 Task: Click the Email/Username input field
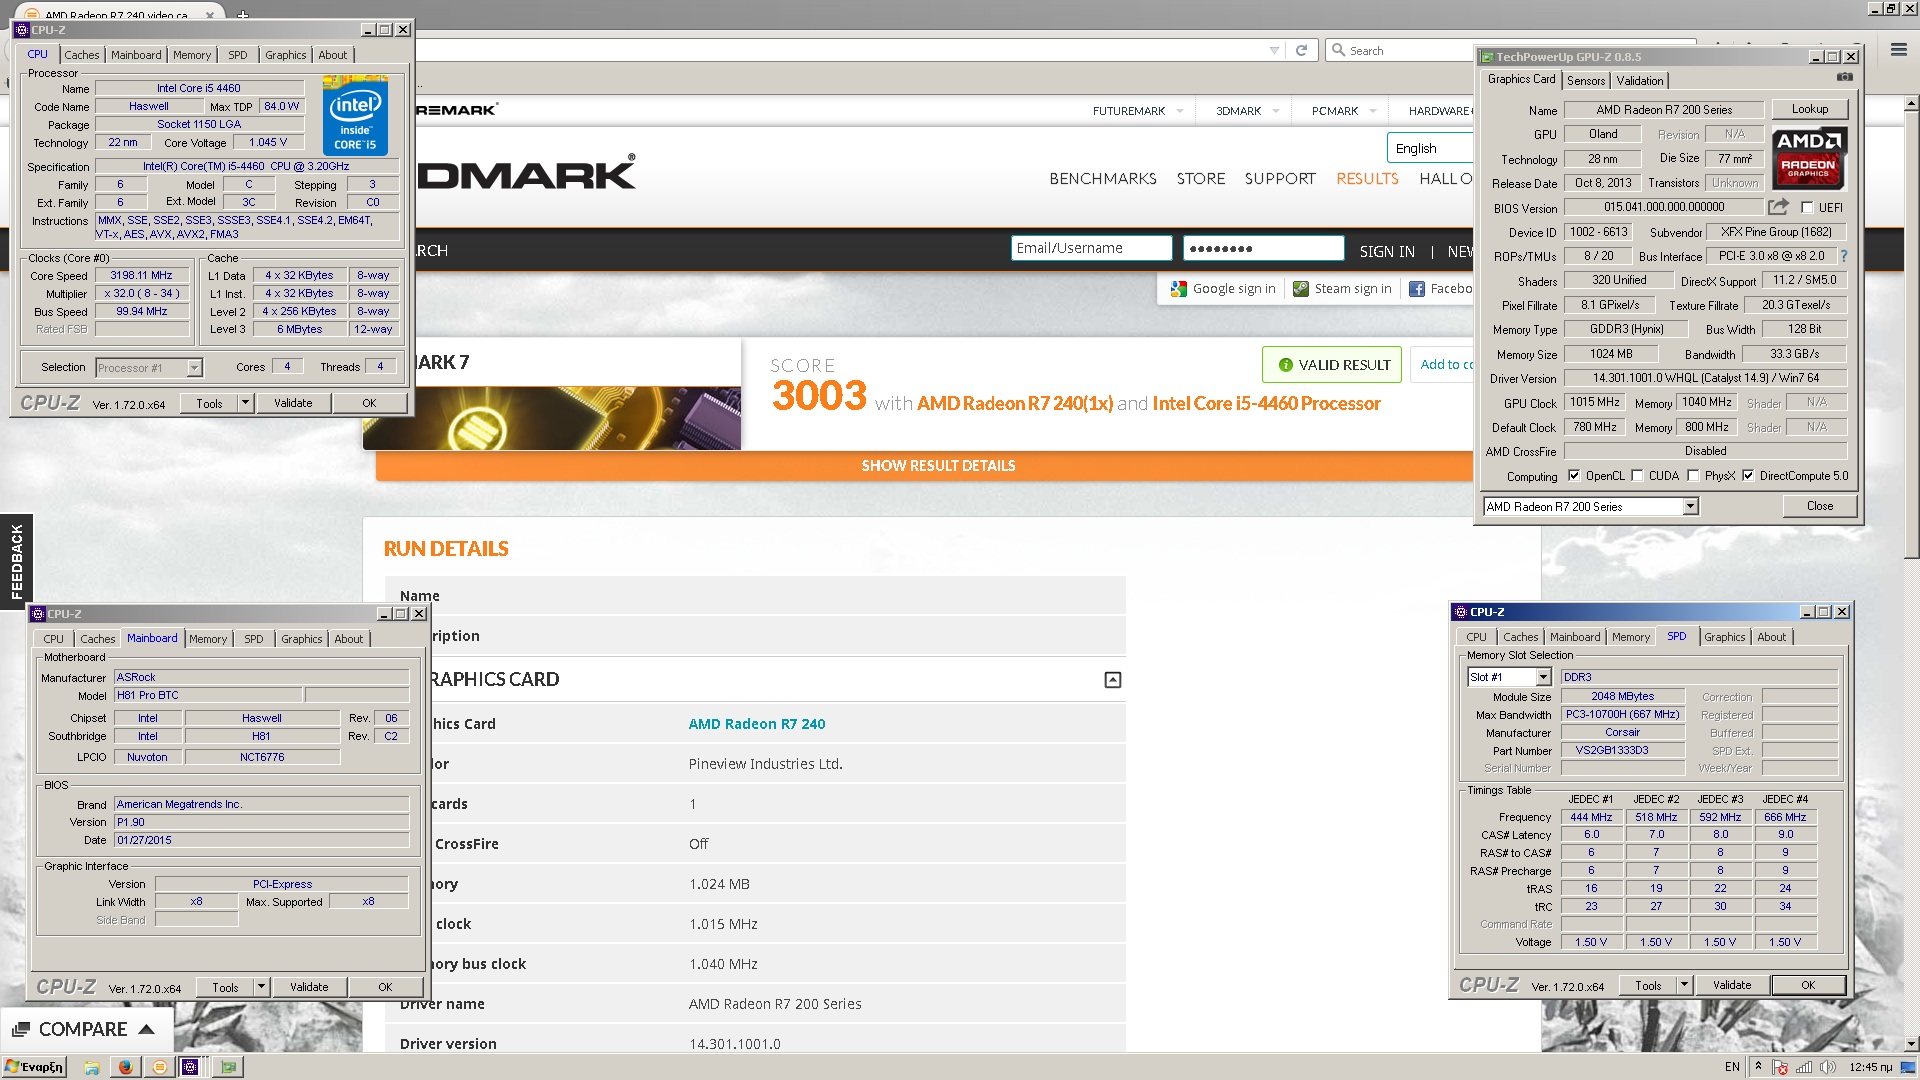[x=1092, y=248]
